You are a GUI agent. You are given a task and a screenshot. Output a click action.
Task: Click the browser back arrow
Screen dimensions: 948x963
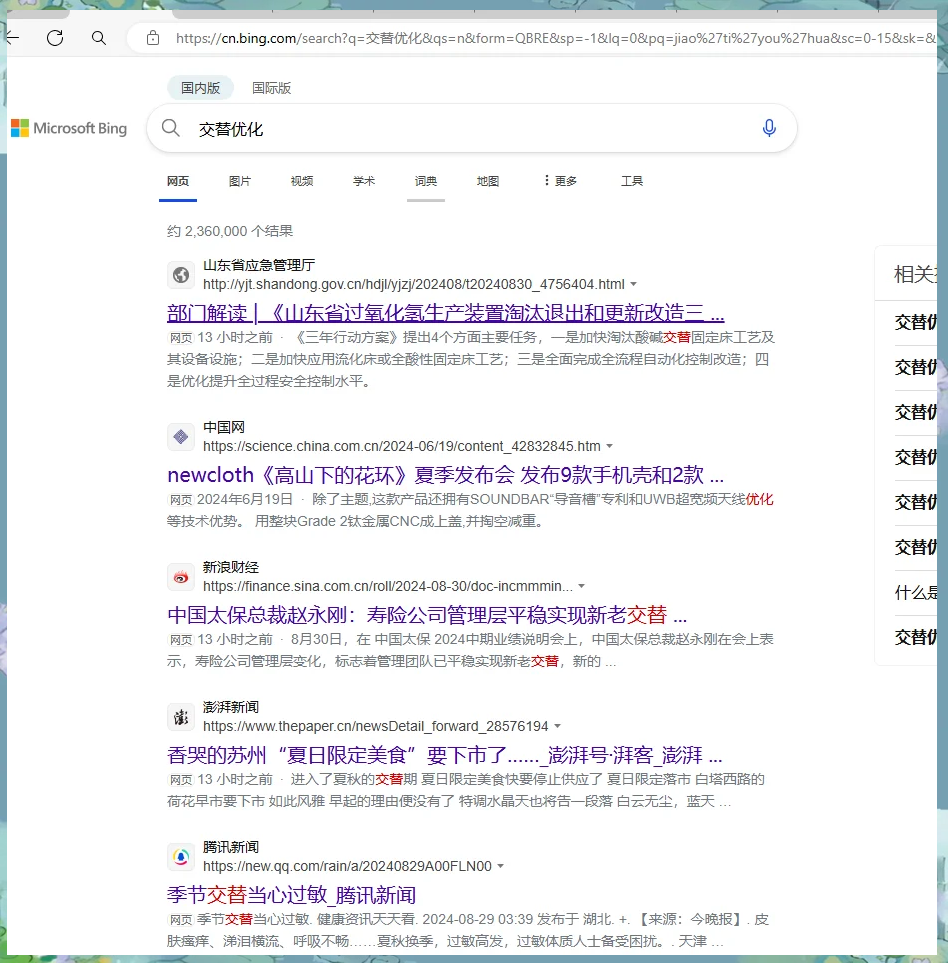[13, 38]
